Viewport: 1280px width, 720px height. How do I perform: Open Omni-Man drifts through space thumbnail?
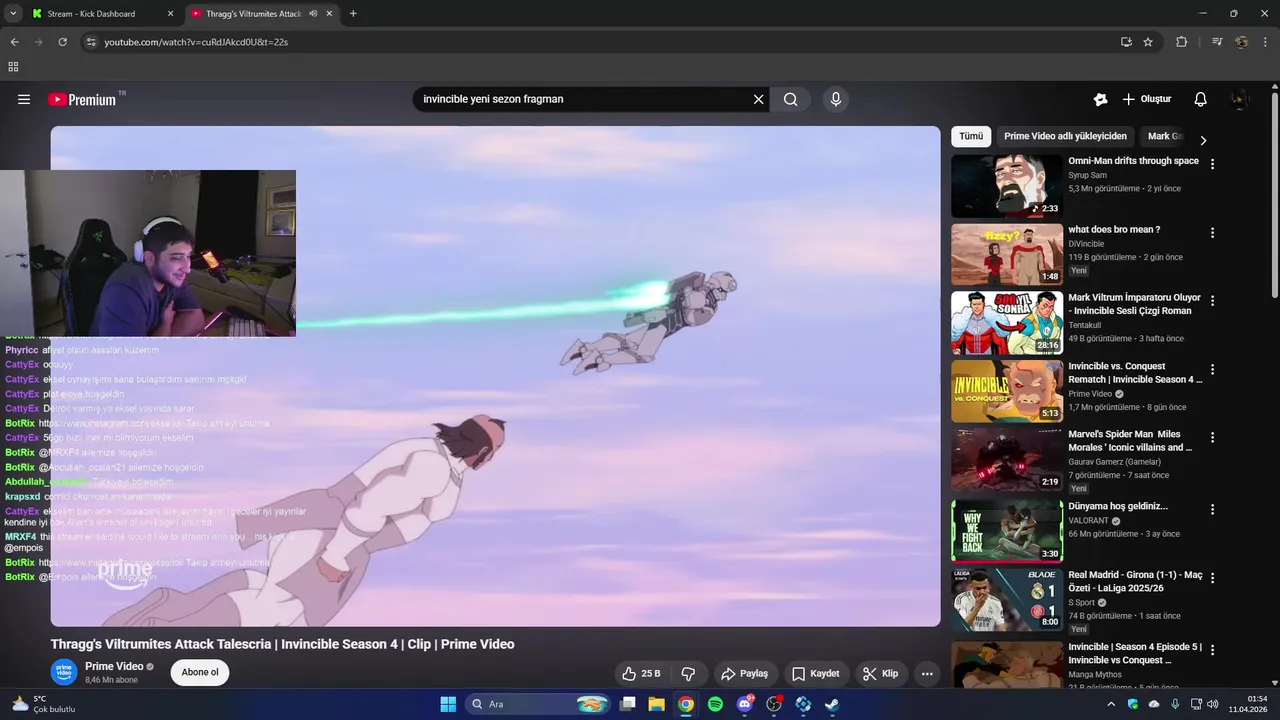(x=1007, y=185)
